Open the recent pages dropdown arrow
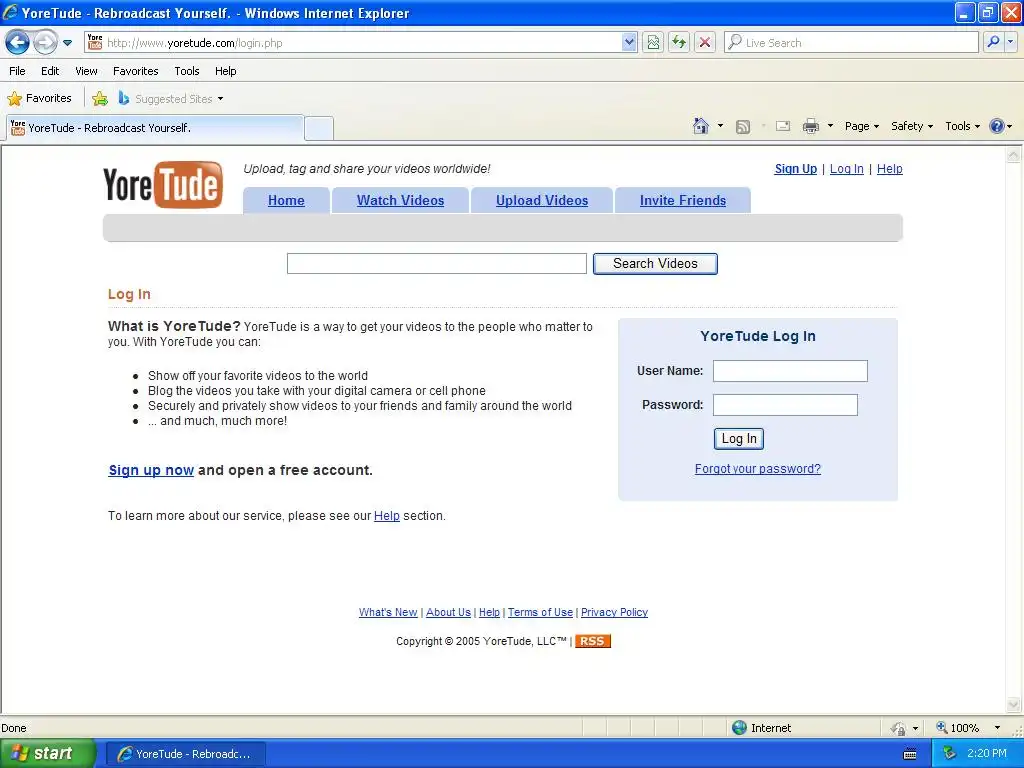Screen dimensions: 1024x768 [x=67, y=43]
